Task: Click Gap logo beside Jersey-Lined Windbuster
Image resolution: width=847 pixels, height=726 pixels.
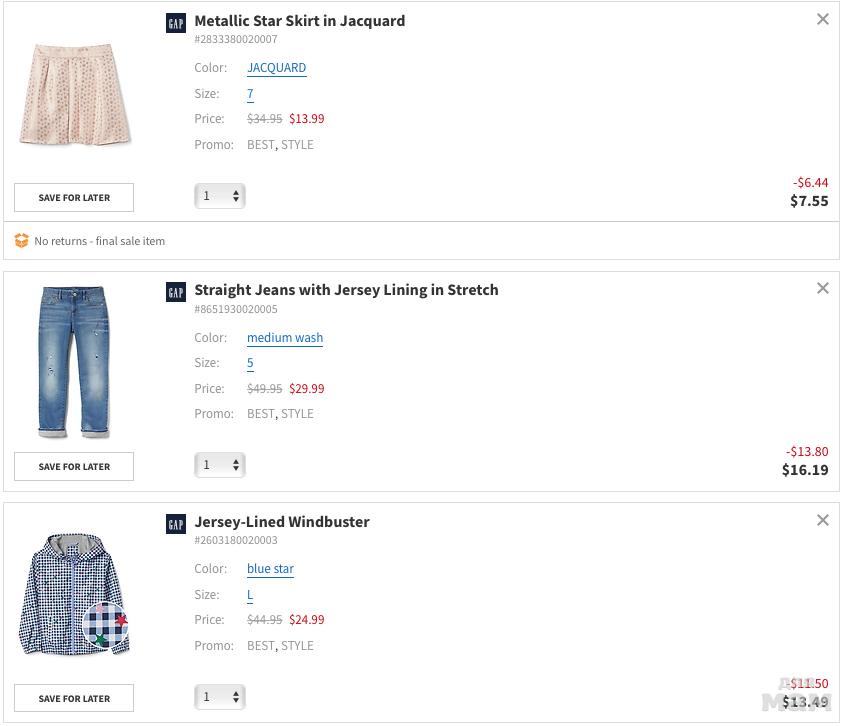Action: (x=176, y=524)
